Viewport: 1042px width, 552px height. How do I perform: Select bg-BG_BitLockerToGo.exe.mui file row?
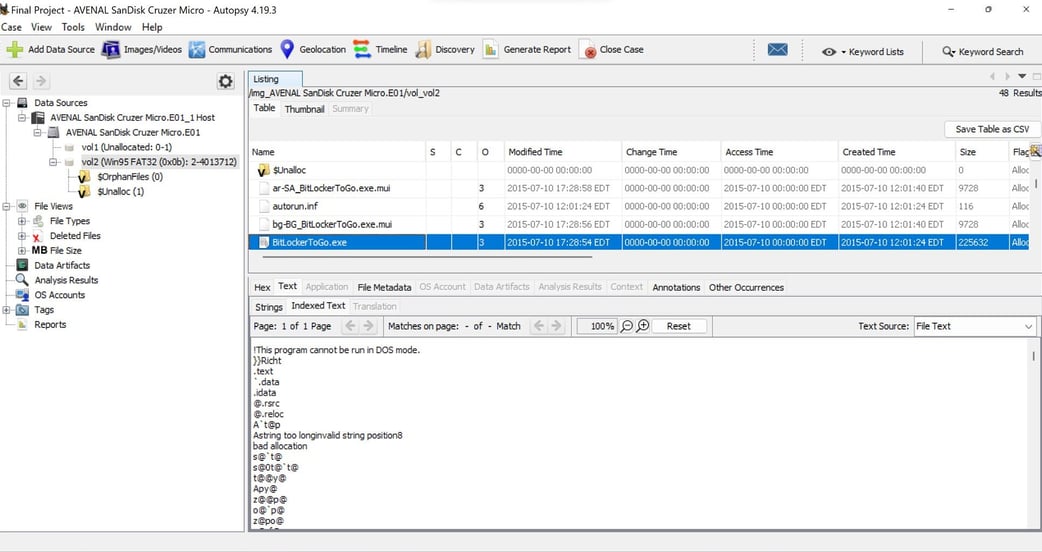tap(639, 225)
